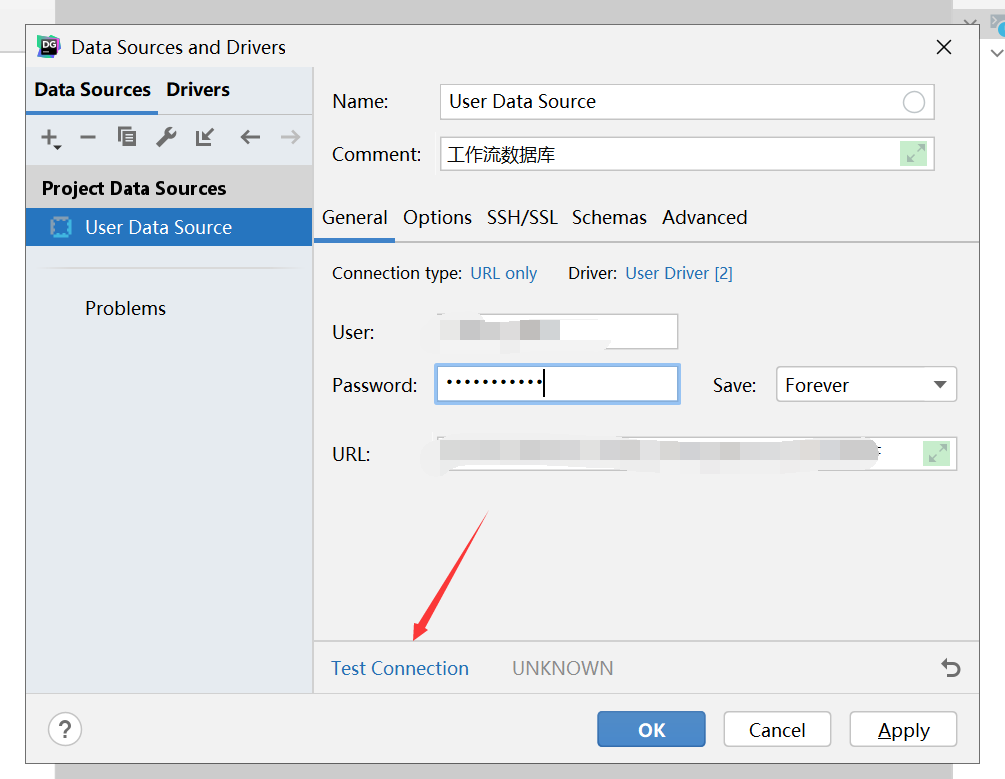Click the Test Connection link
The height and width of the screenshot is (779, 1005).
400,668
